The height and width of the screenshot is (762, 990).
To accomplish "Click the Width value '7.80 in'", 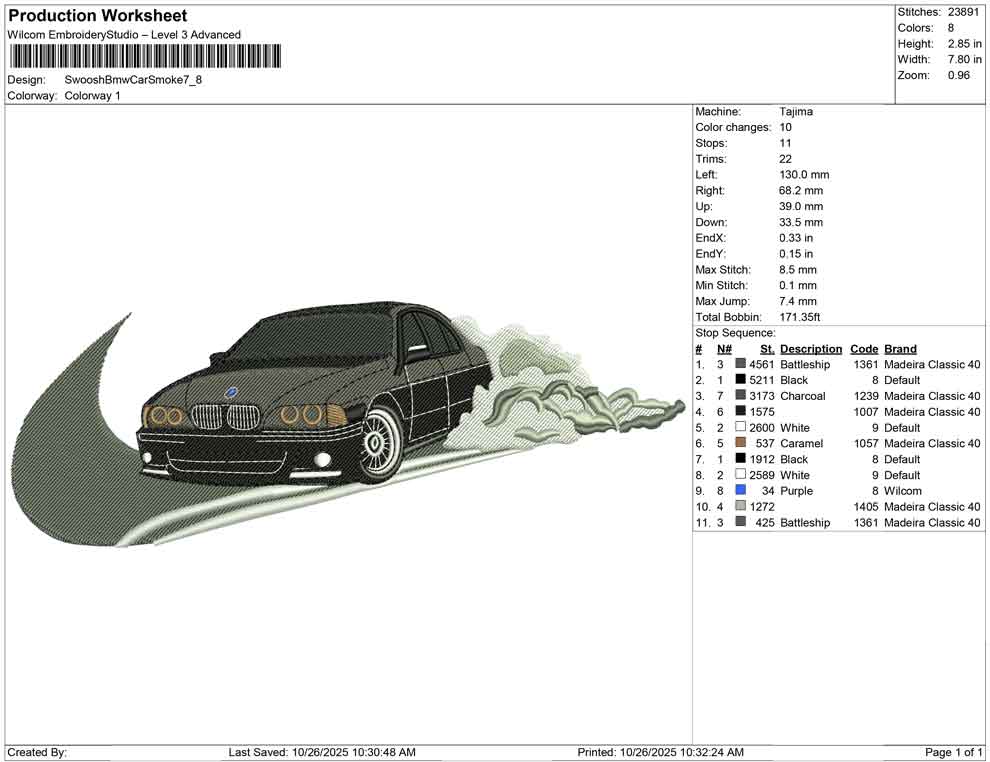I will pos(964,59).
